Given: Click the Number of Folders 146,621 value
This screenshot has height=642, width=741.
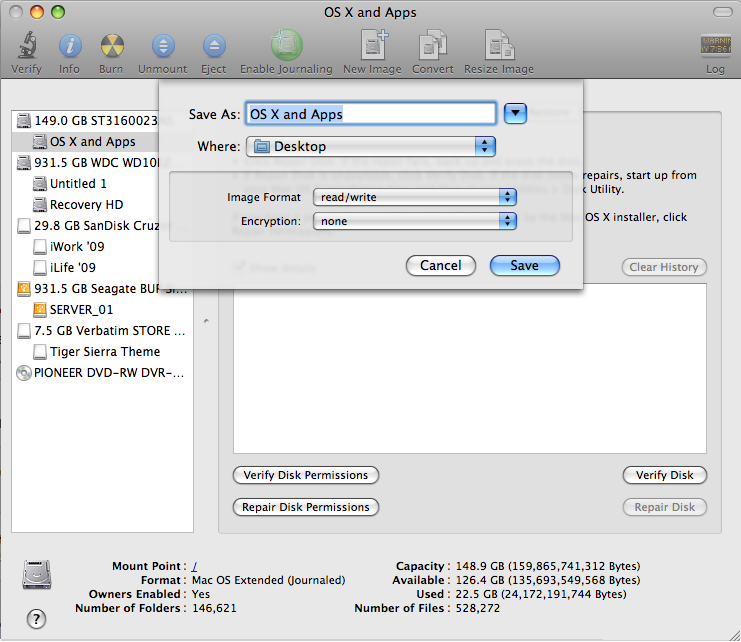Looking at the screenshot, I should pos(214,608).
